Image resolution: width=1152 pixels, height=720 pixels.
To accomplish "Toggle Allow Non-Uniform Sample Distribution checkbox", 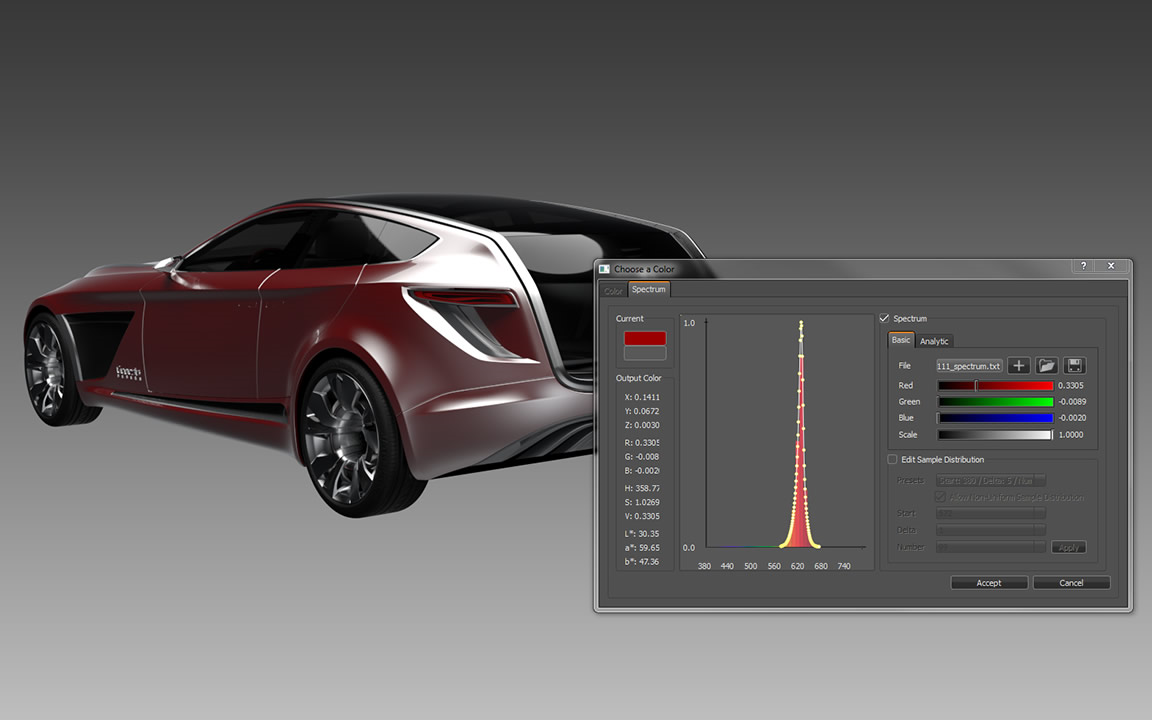I will click(x=940, y=497).
